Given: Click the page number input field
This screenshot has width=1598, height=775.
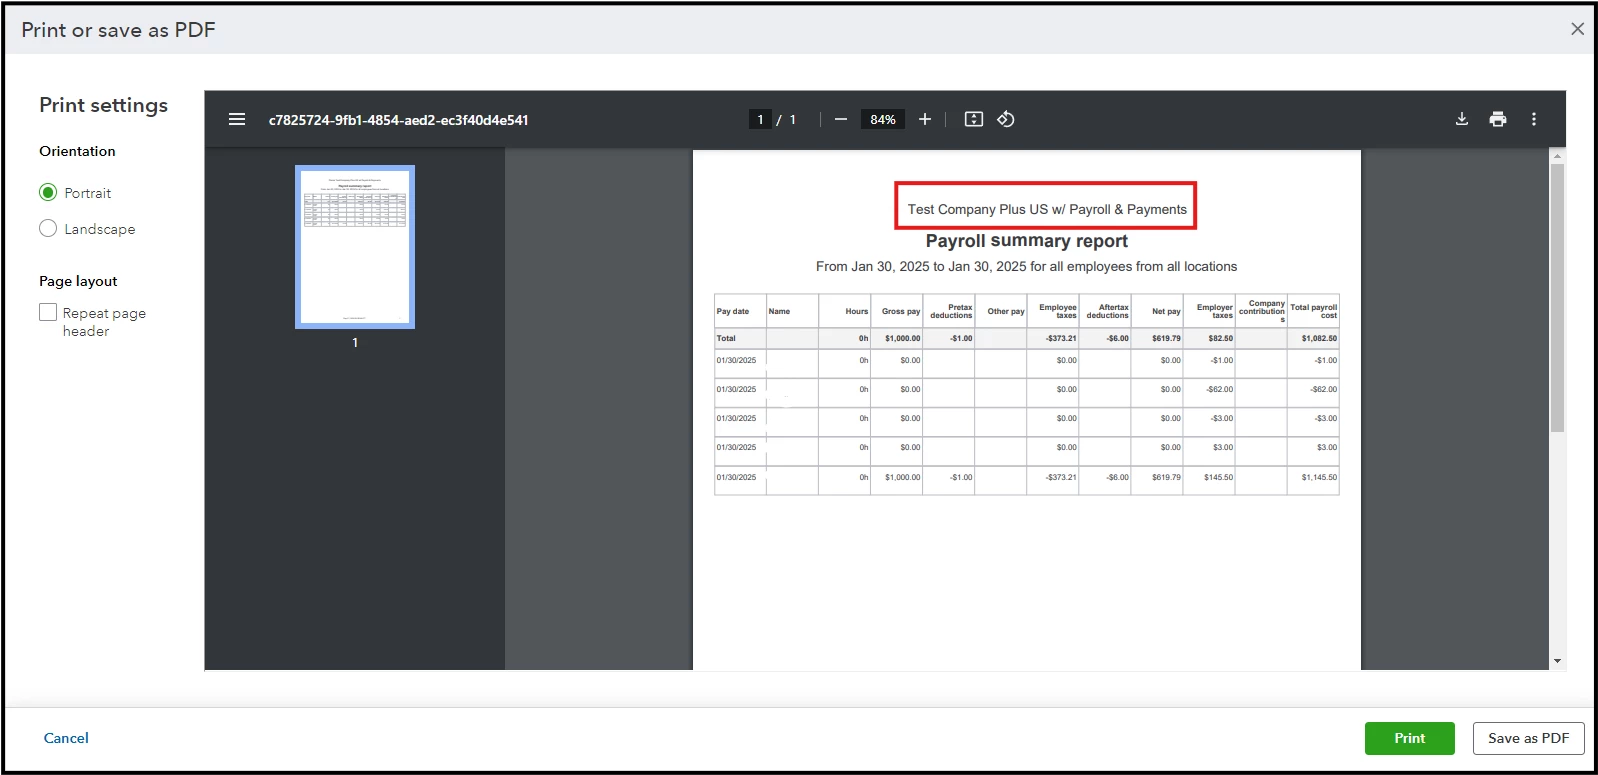Looking at the screenshot, I should [760, 119].
